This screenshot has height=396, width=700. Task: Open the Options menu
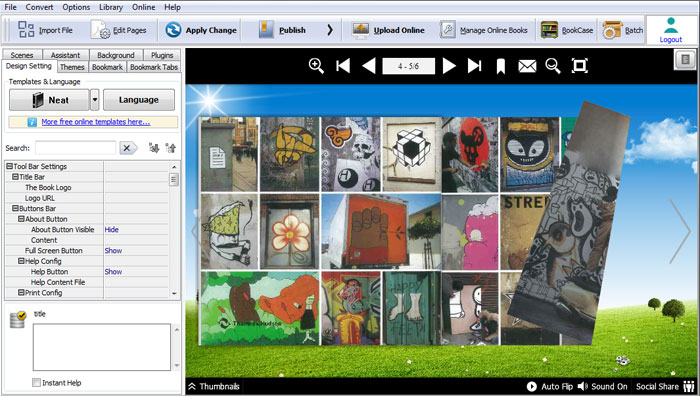(76, 7)
